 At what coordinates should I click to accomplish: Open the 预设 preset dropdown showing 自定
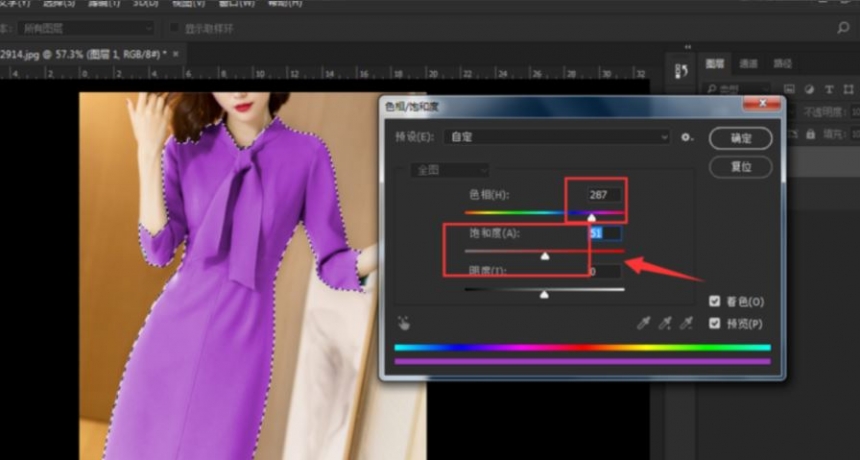click(557, 137)
